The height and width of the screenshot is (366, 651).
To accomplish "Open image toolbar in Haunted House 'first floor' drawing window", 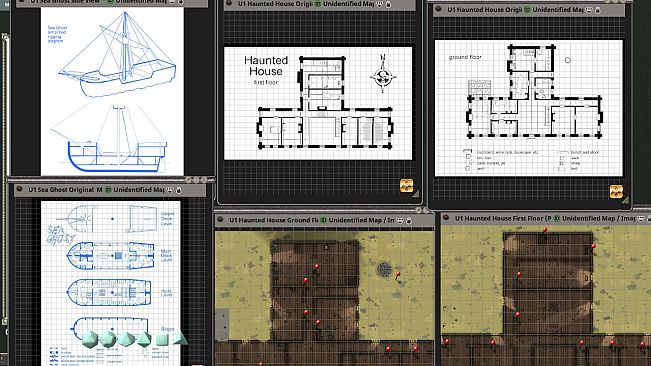I will (406, 185).
